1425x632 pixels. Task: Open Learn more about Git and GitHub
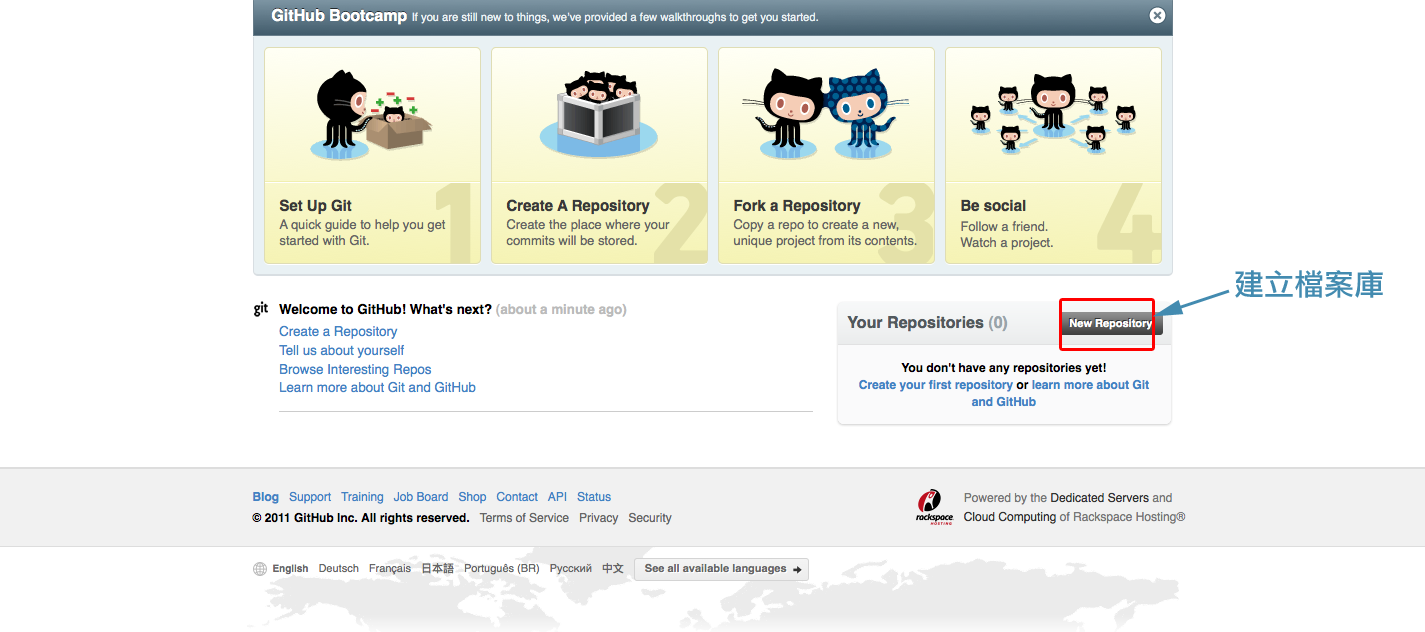point(377,387)
